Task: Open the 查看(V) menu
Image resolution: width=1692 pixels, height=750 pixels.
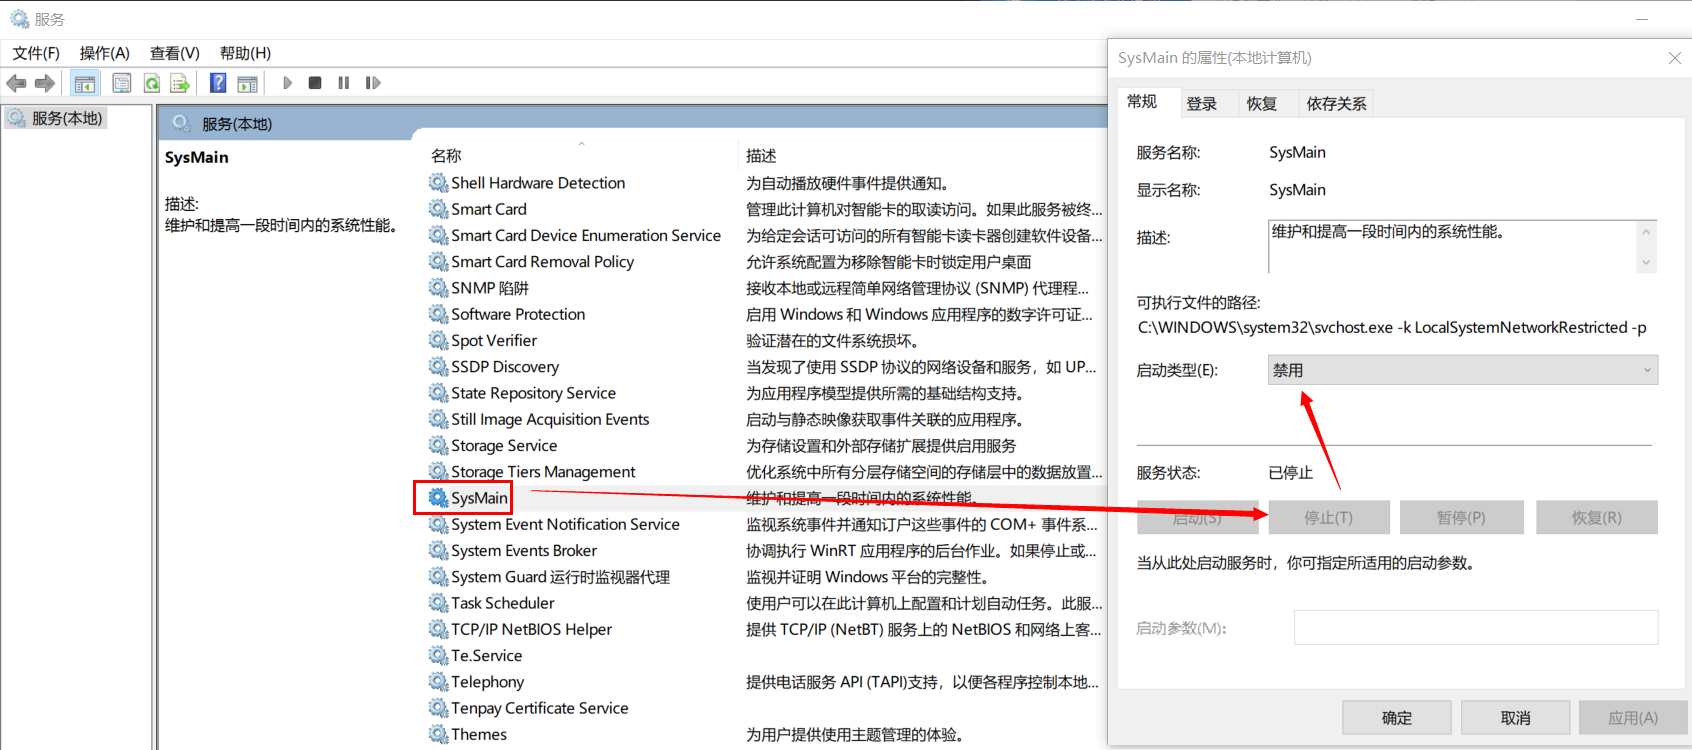Action: coord(175,53)
